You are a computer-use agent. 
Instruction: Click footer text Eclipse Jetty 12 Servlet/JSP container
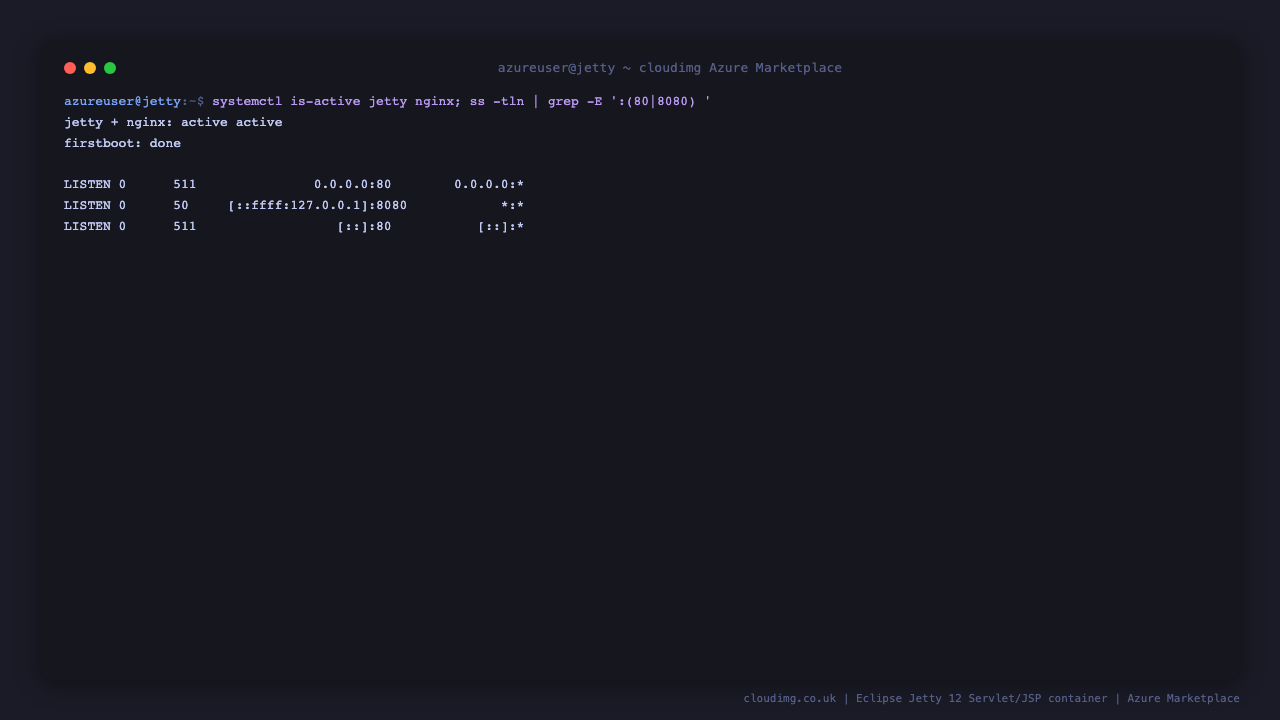click(x=982, y=699)
